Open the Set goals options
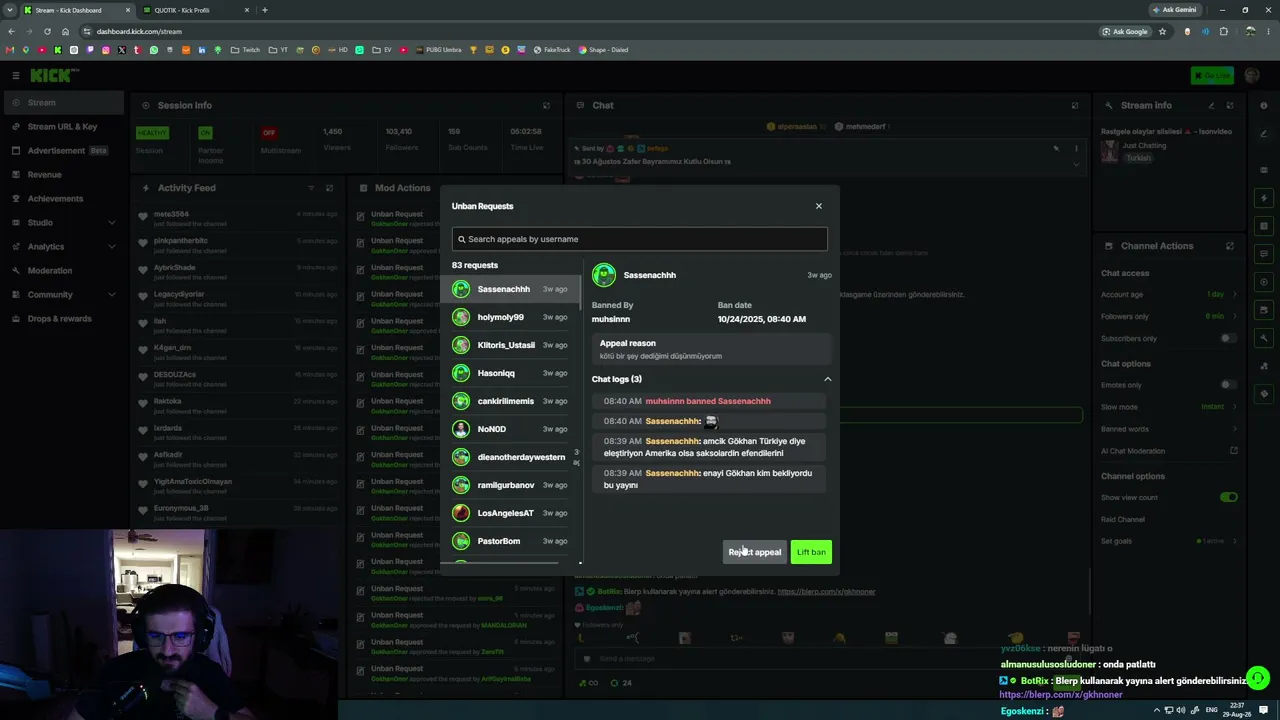 coord(1169,541)
